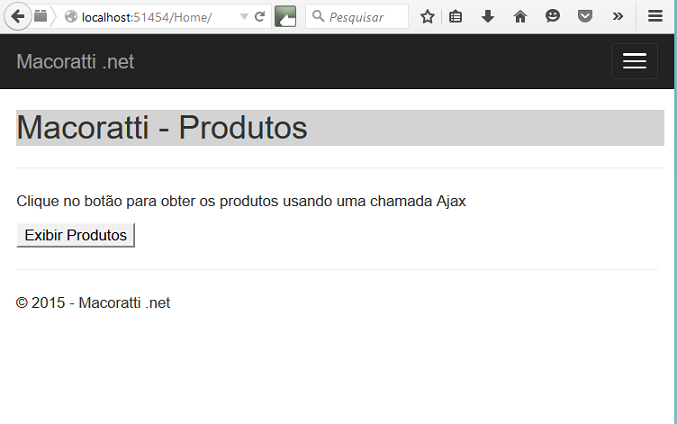677x424 pixels.
Task: Click the Pocket toolbar icon
Action: click(585, 17)
